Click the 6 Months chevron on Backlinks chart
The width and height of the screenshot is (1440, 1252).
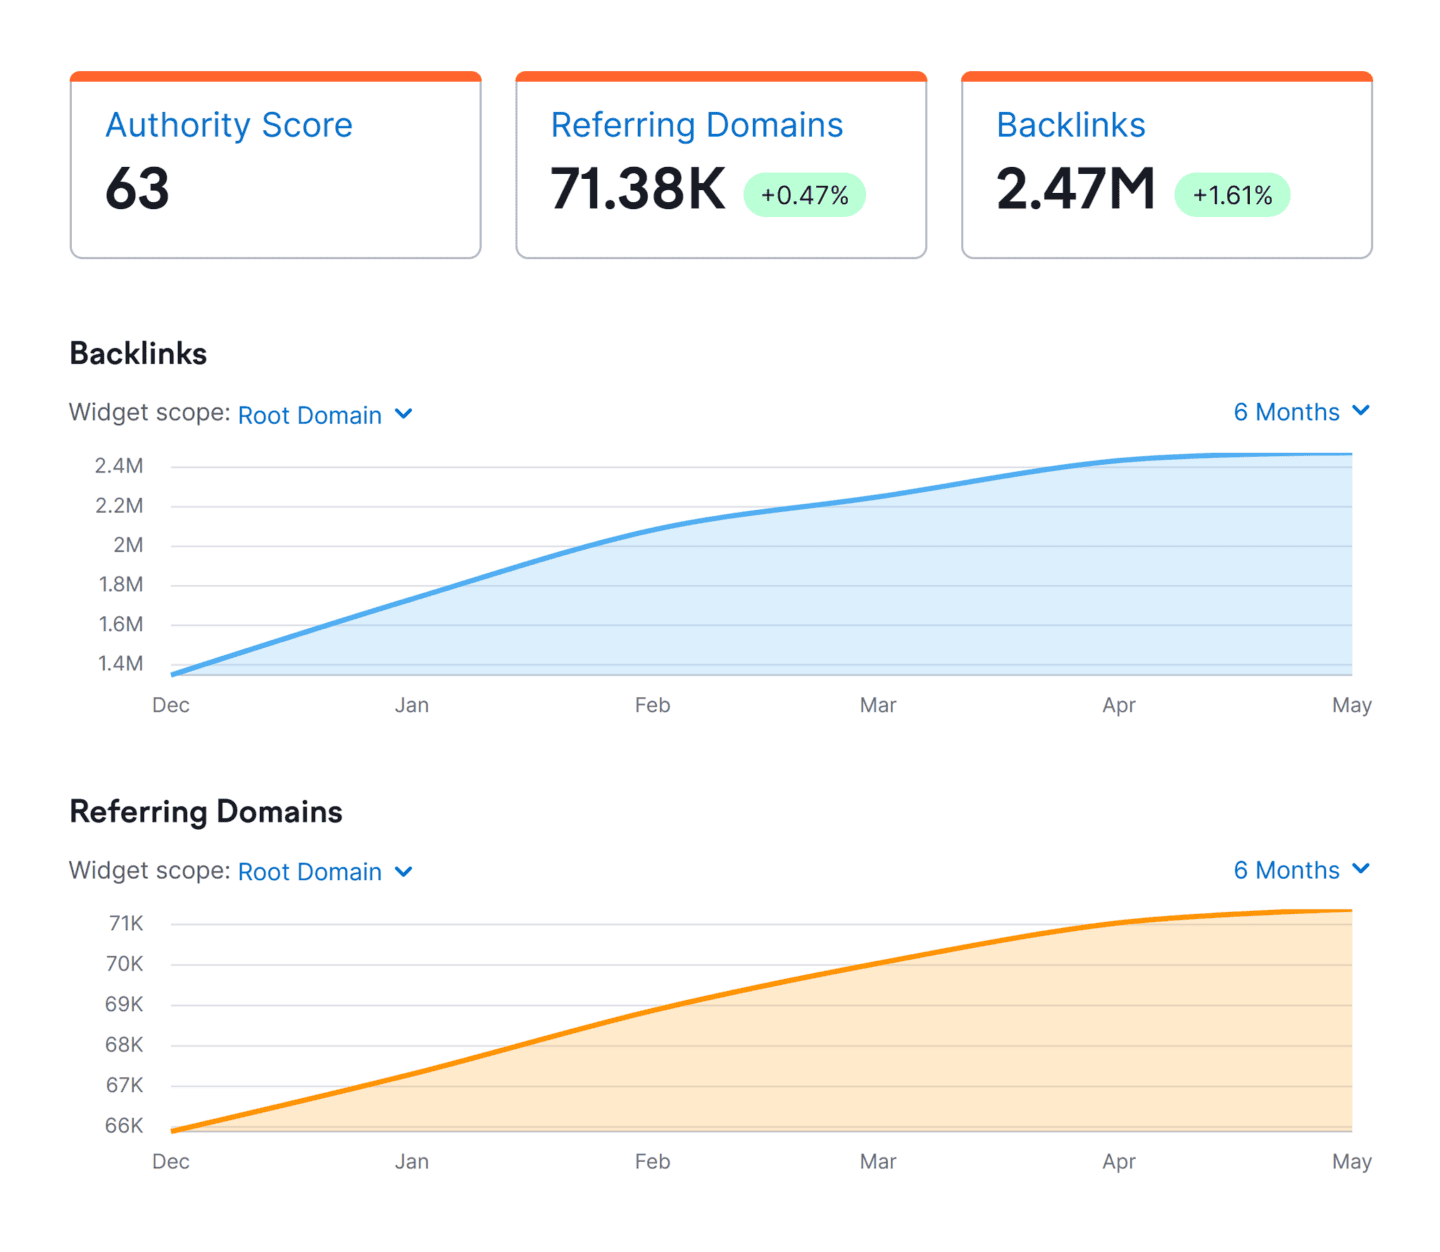pyautogui.click(x=1361, y=410)
